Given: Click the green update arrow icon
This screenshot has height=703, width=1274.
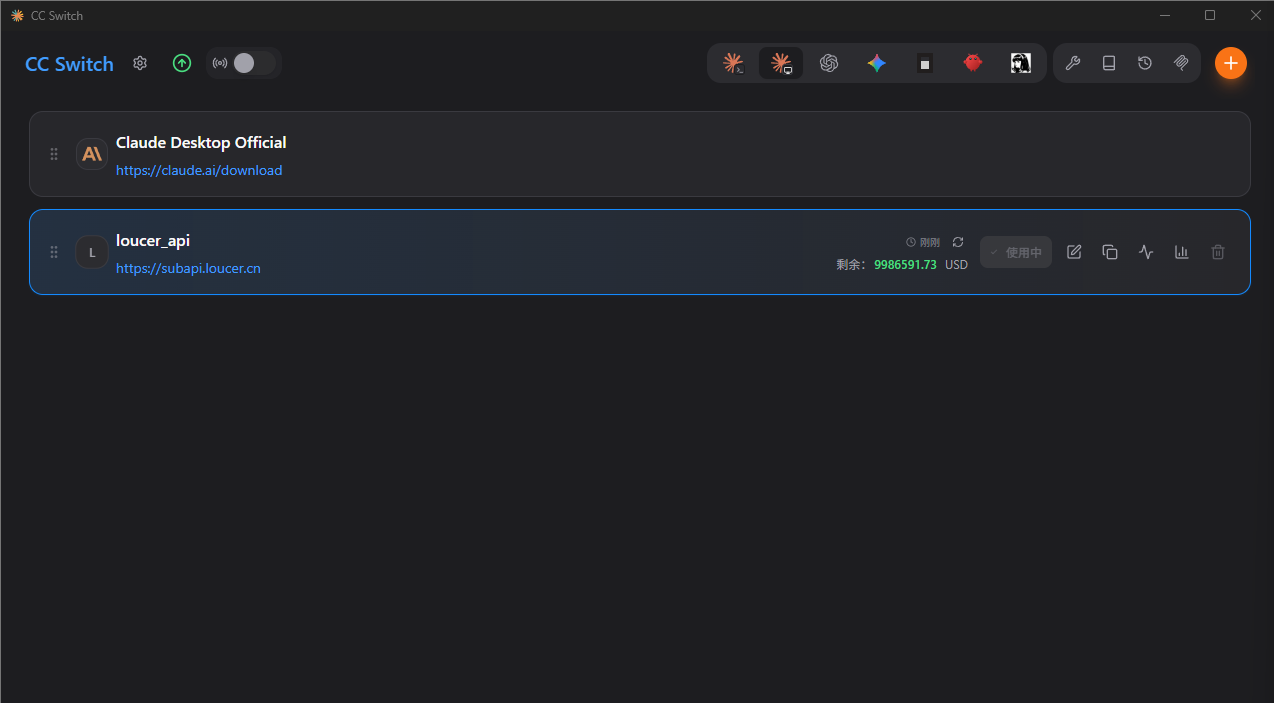Looking at the screenshot, I should point(182,63).
